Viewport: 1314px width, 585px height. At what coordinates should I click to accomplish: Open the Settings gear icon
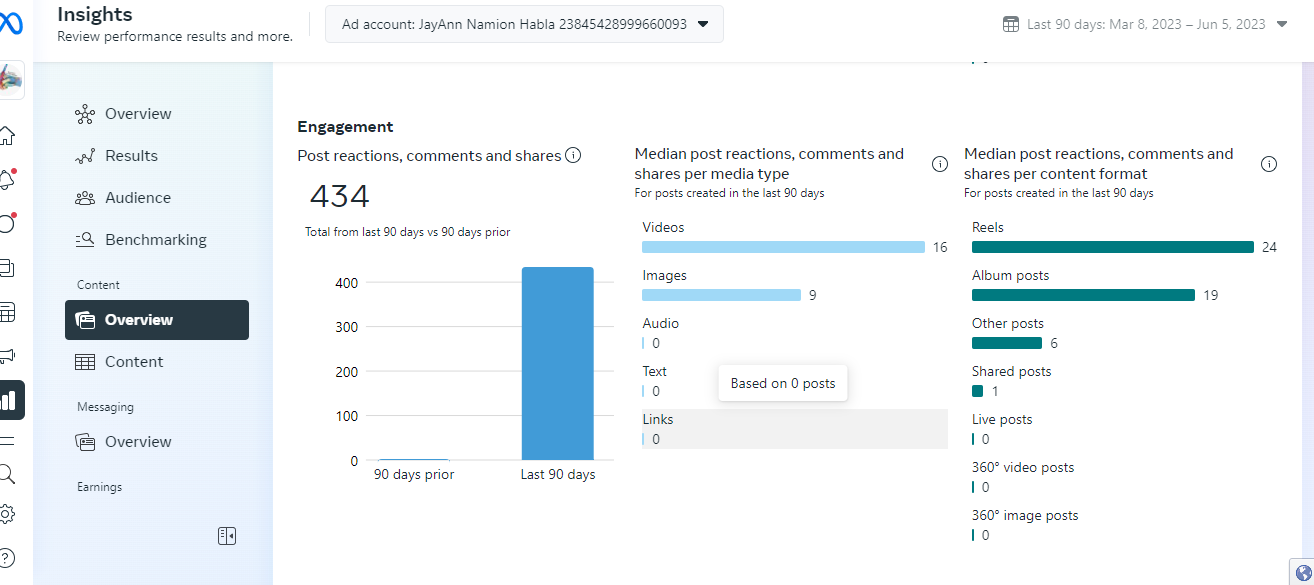[x=7, y=514]
